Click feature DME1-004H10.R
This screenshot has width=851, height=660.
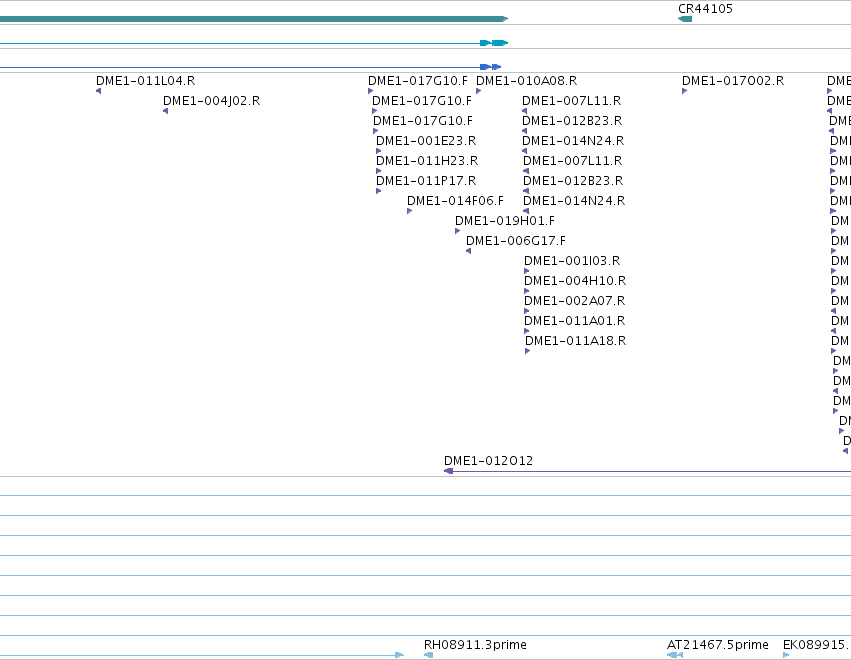[x=575, y=281]
